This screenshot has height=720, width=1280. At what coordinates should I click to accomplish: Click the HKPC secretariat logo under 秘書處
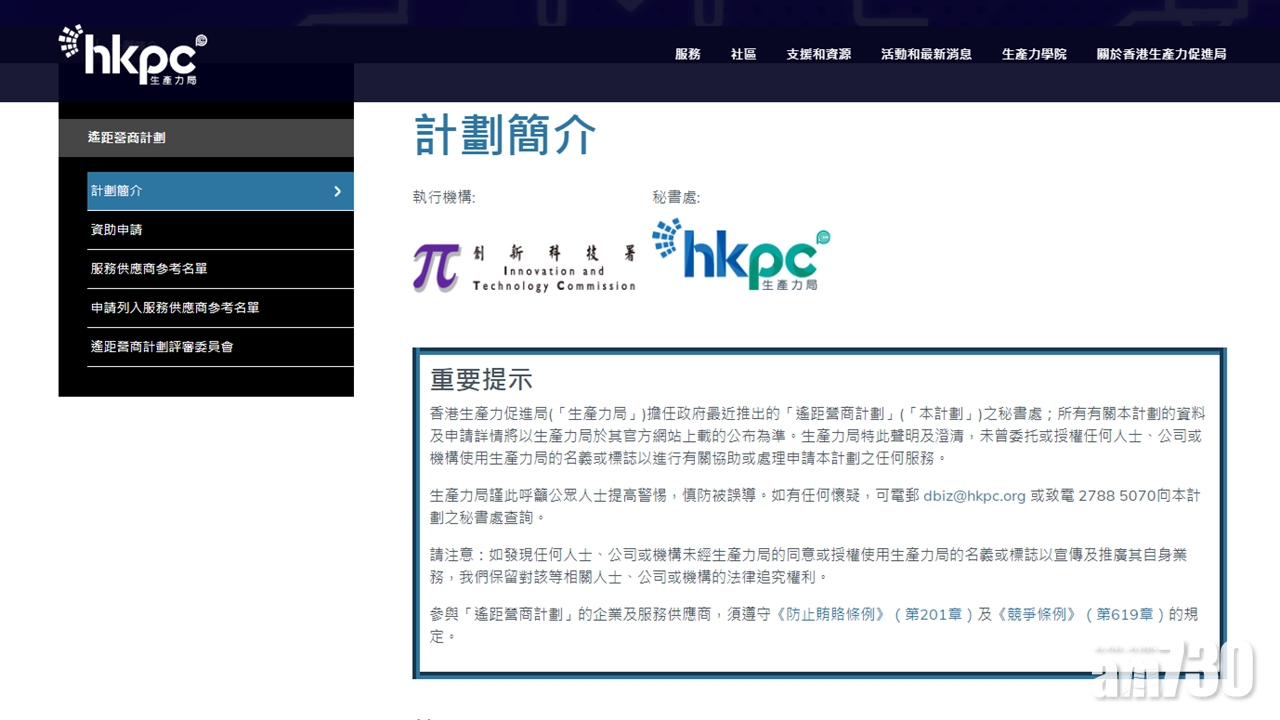point(741,254)
